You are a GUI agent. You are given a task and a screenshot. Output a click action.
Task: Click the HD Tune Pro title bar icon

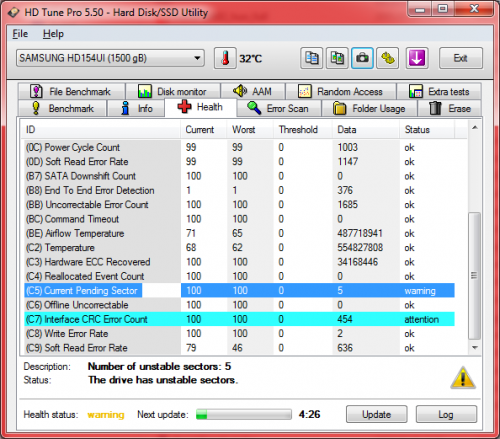[x=14, y=13]
